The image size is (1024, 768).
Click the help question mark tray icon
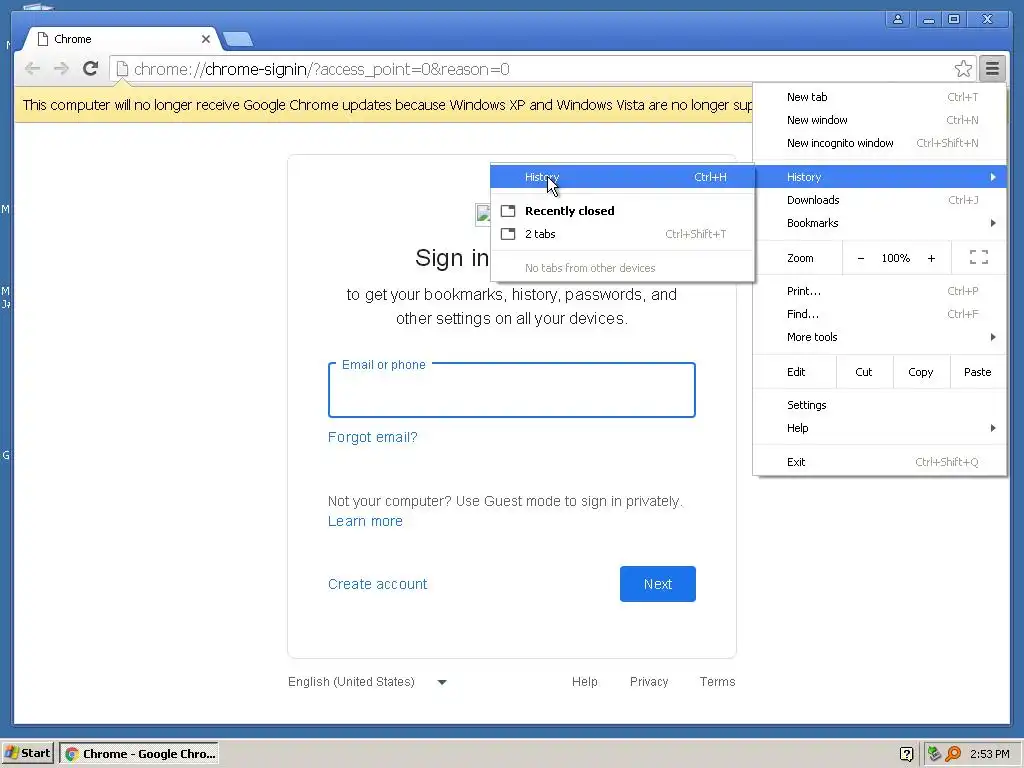click(906, 754)
